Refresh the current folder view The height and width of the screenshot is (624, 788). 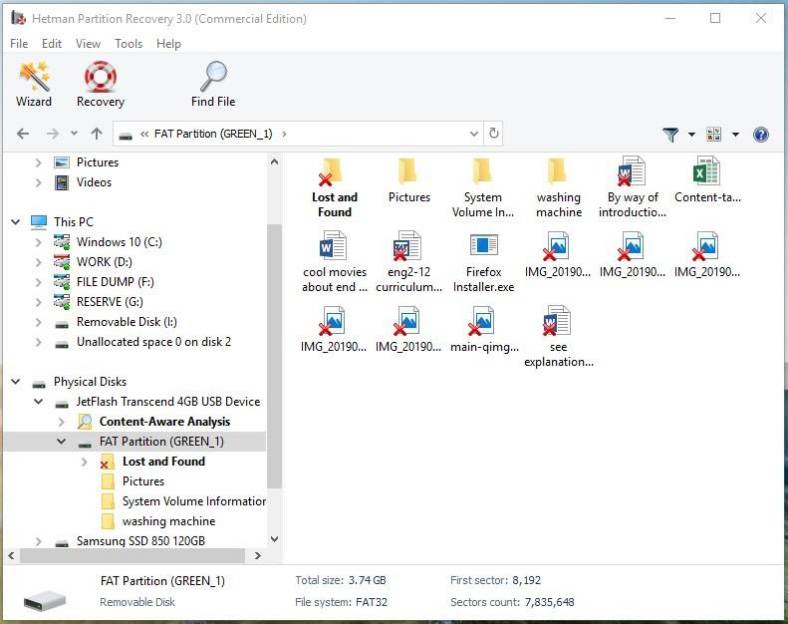click(494, 134)
